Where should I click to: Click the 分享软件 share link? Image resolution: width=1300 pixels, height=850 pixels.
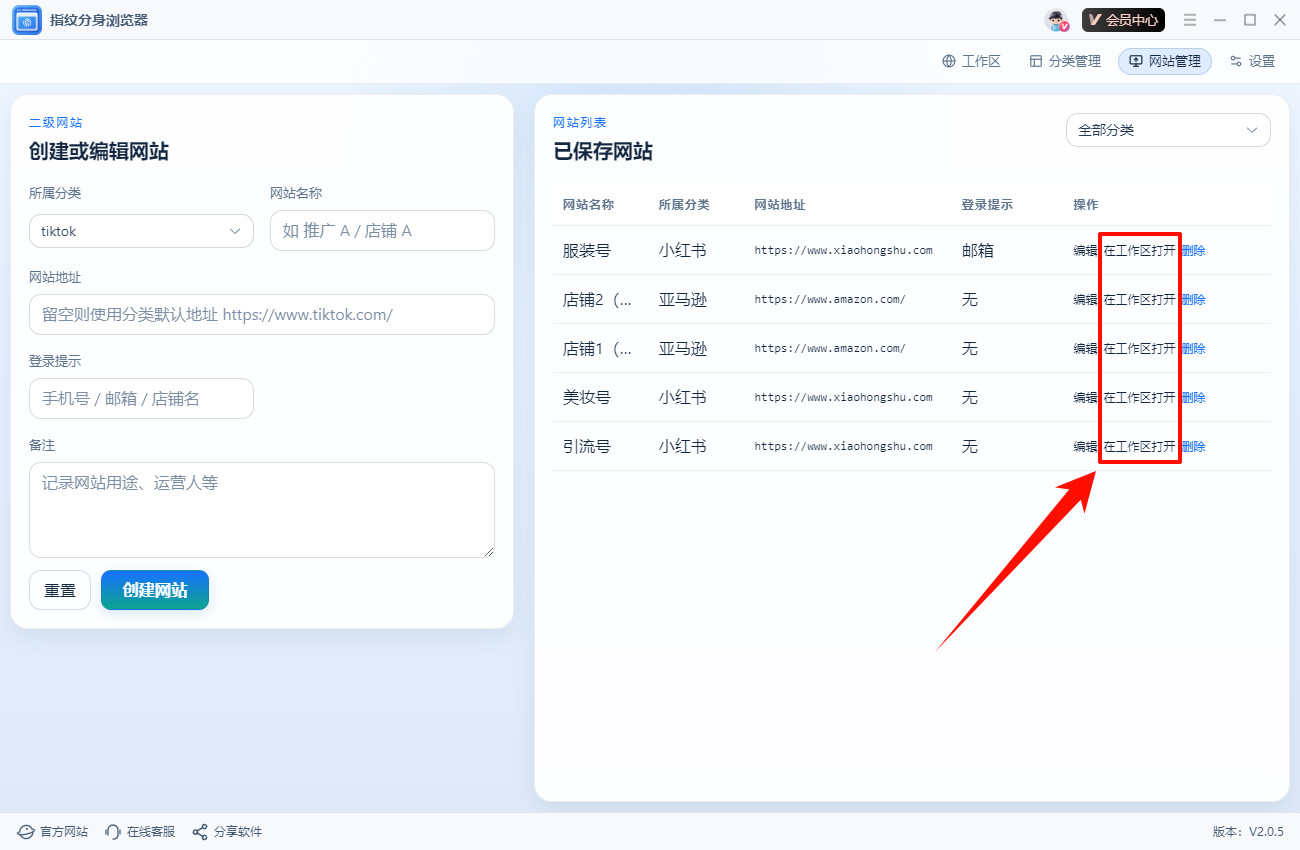click(x=227, y=832)
